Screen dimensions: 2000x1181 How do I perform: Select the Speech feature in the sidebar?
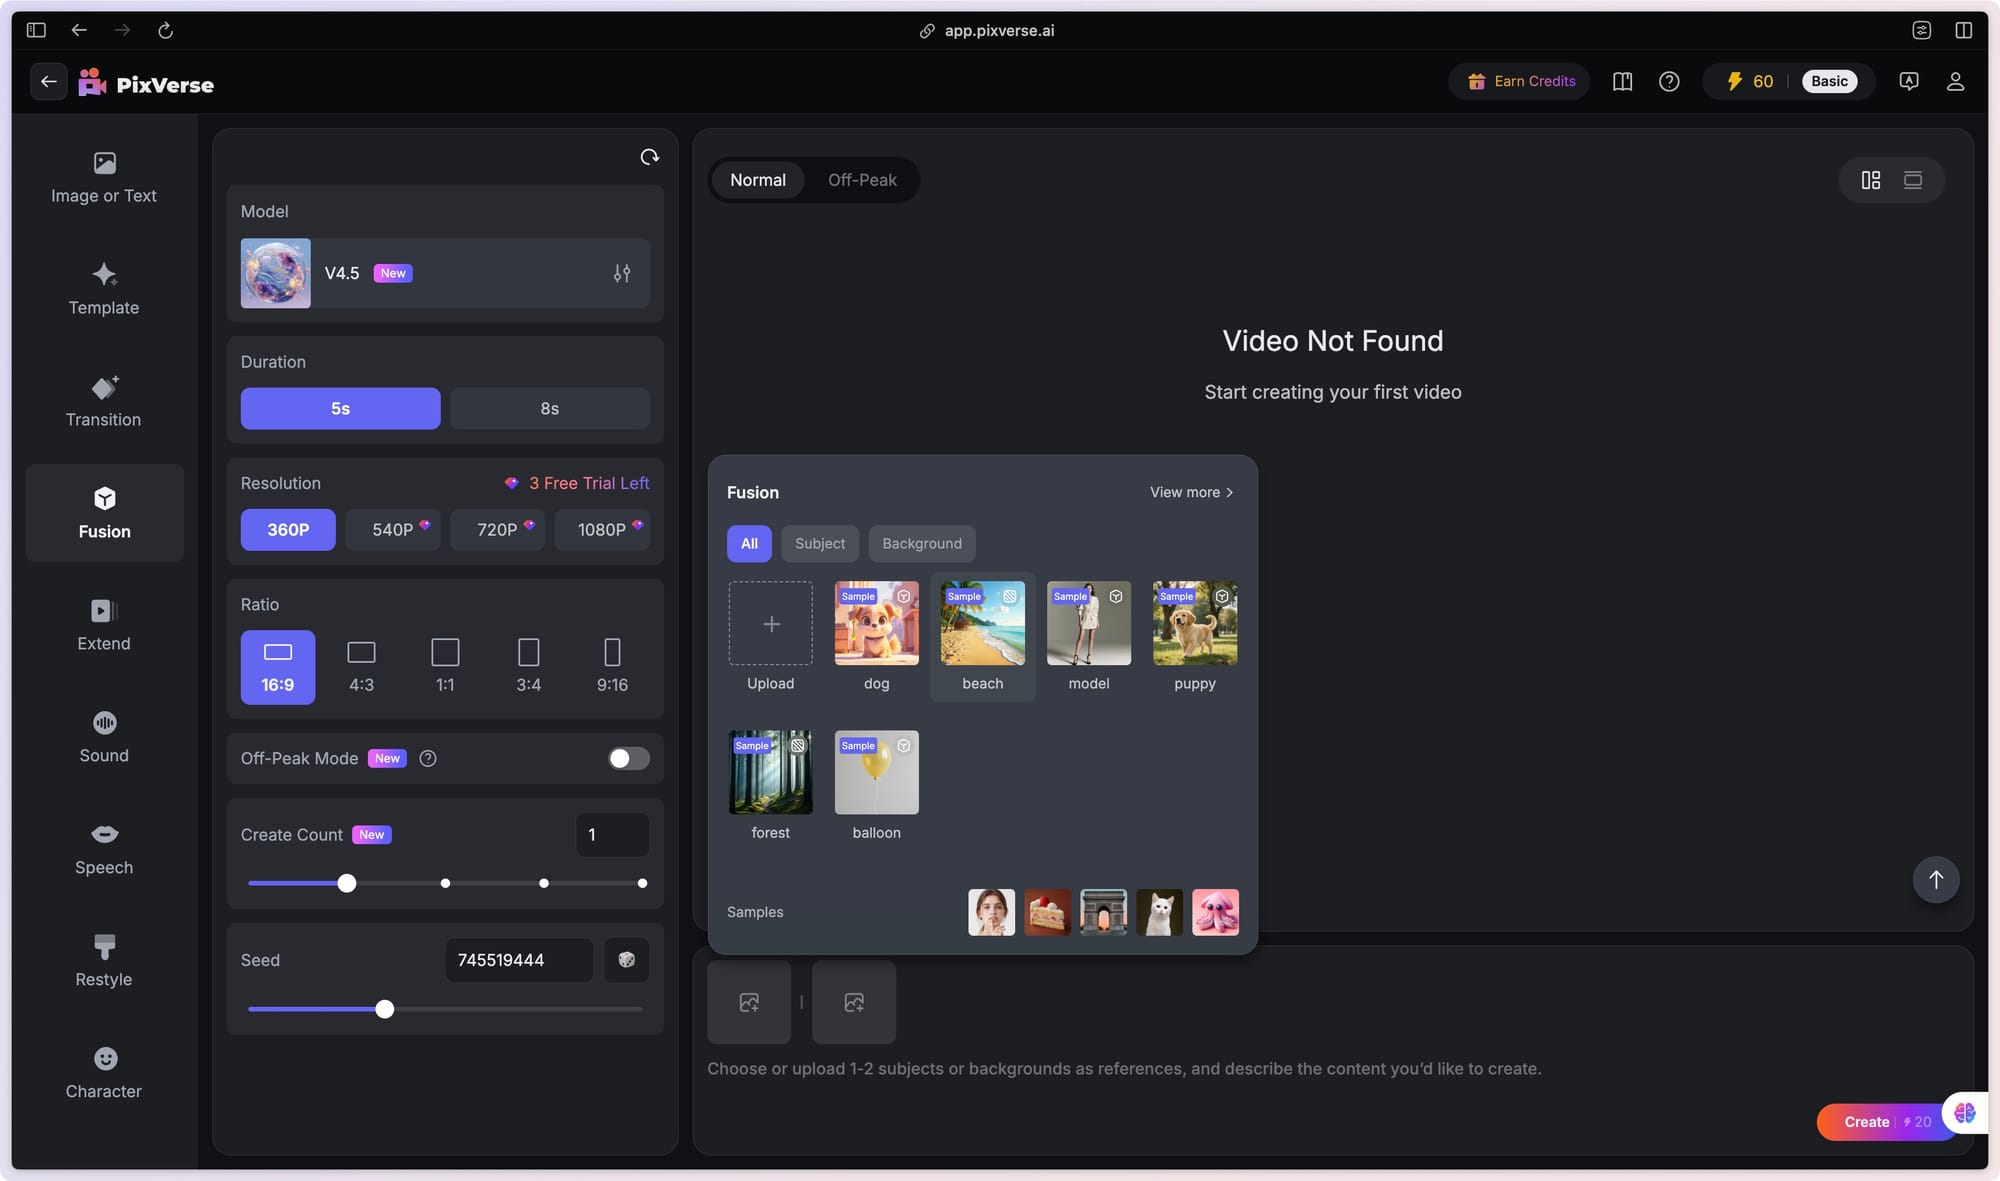104,849
